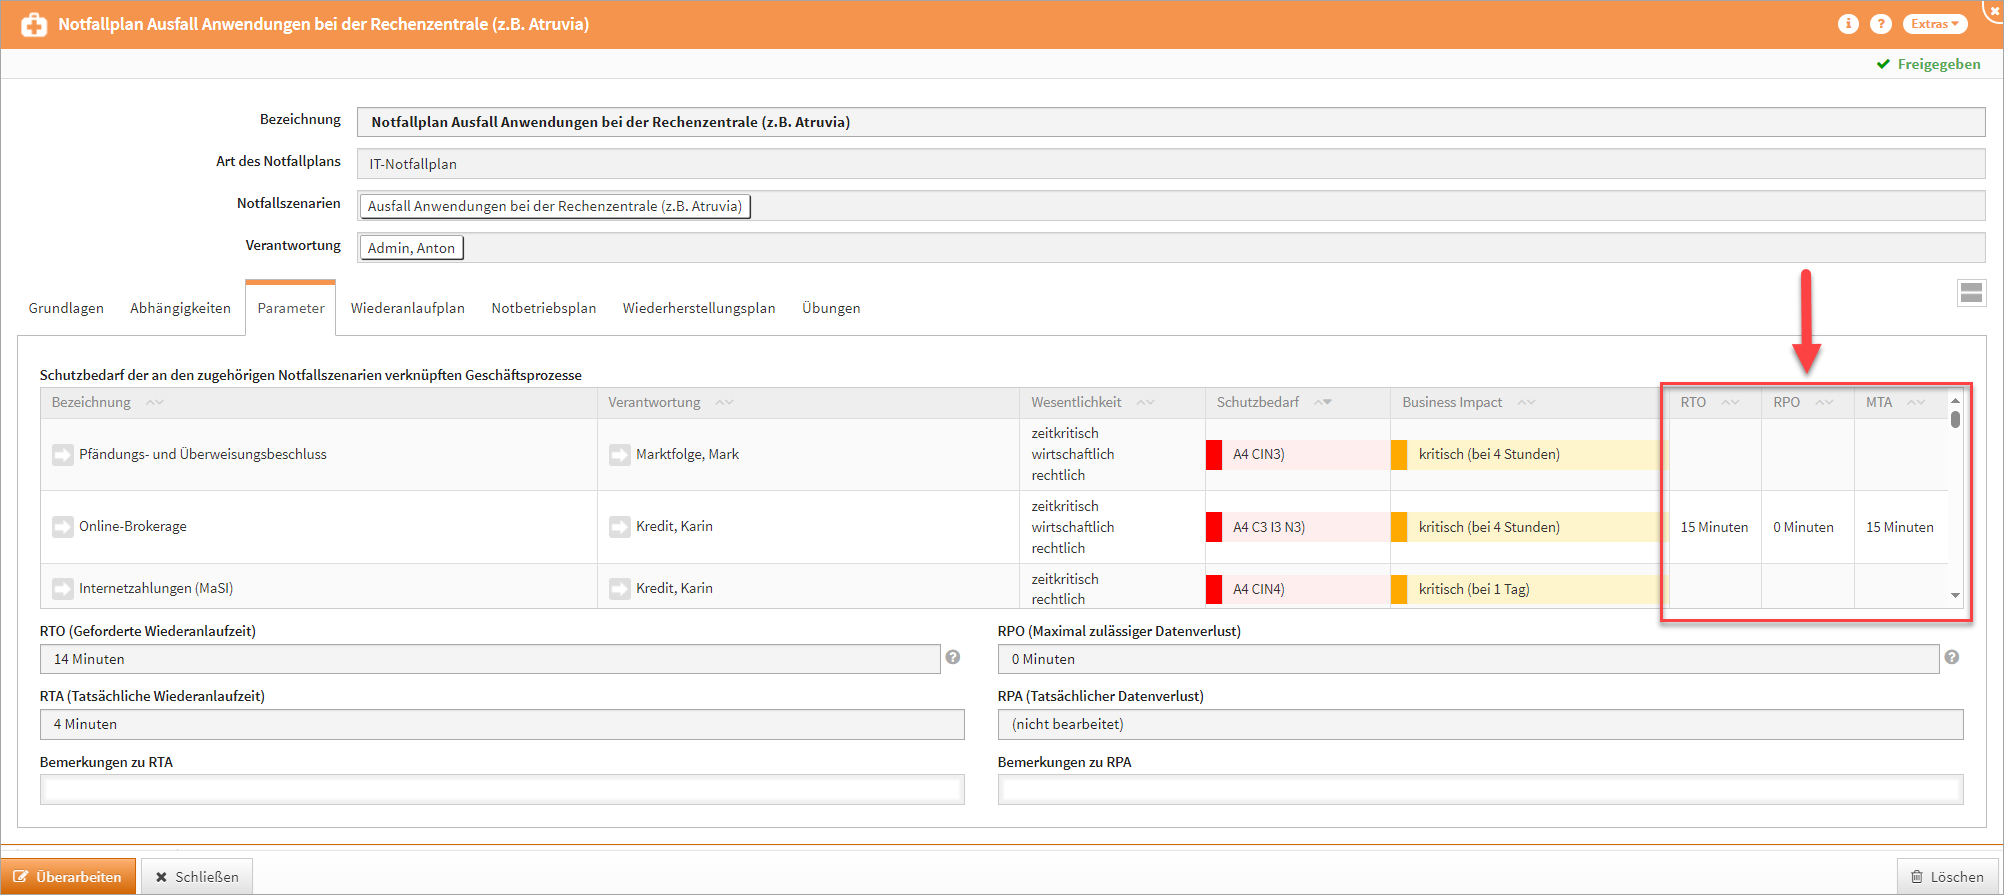Click the Schließen button
Image resolution: width=2004 pixels, height=895 pixels.
pyautogui.click(x=197, y=877)
